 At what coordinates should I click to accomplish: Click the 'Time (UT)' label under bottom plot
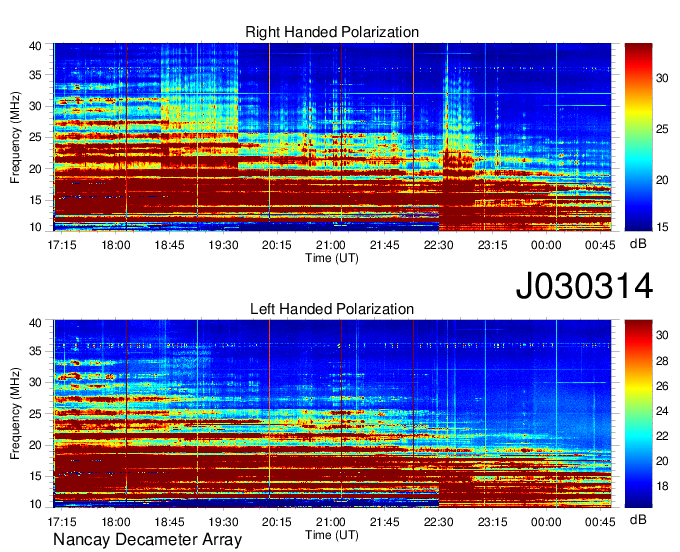click(x=332, y=535)
